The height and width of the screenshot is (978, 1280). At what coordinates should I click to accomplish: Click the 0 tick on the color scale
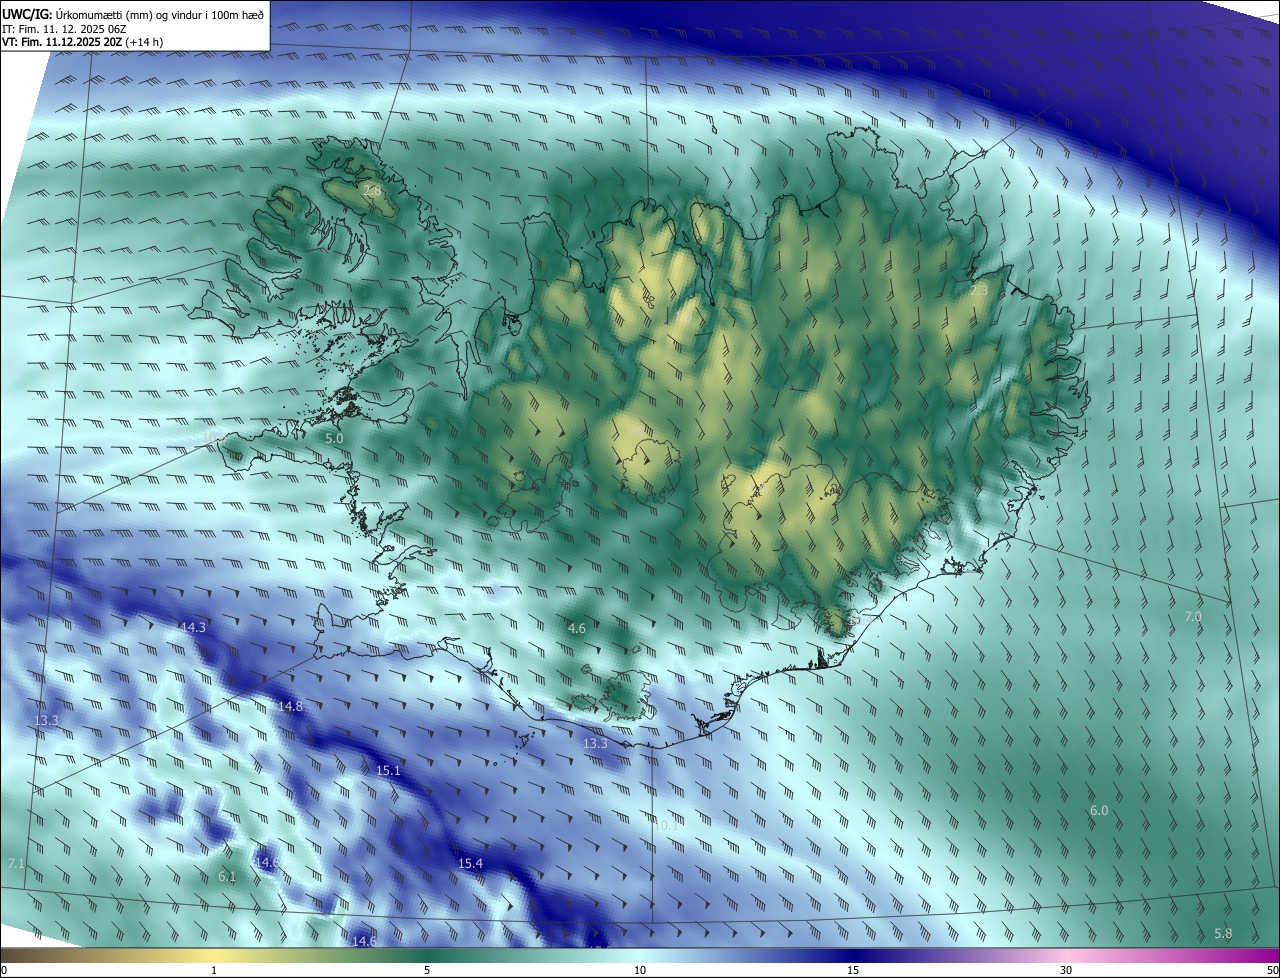(x=4, y=970)
